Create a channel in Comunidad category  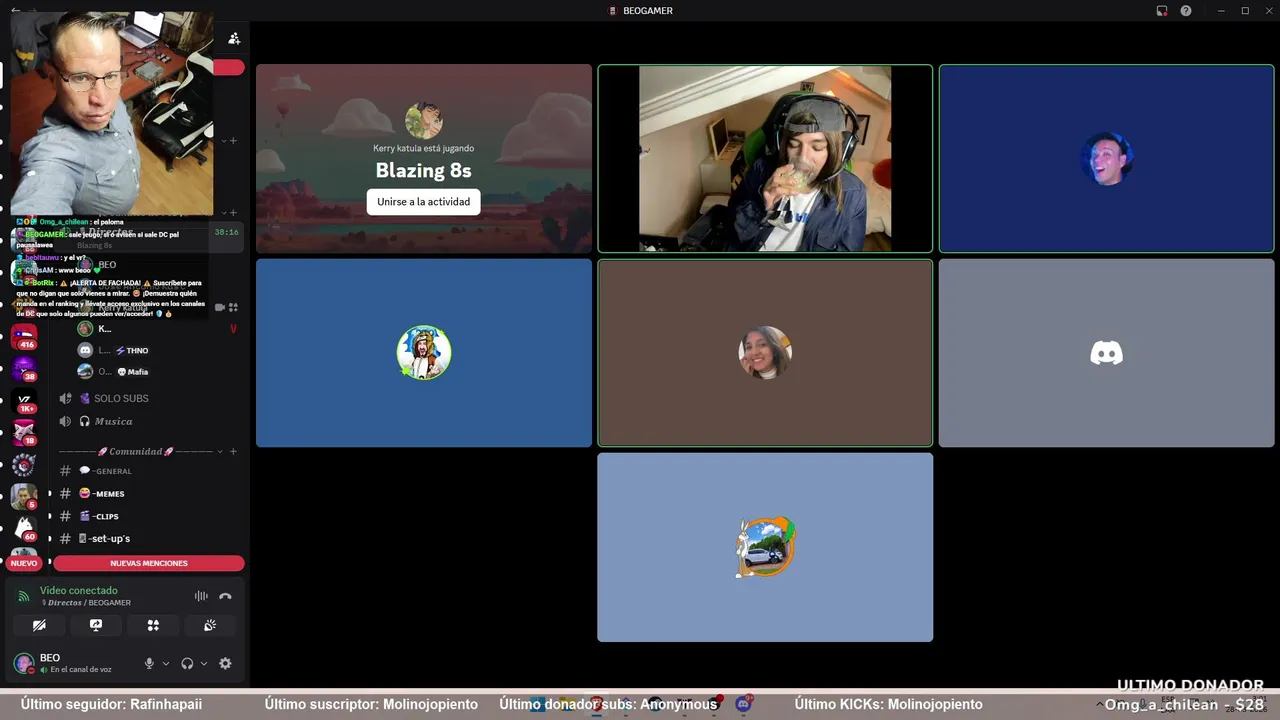click(x=233, y=451)
